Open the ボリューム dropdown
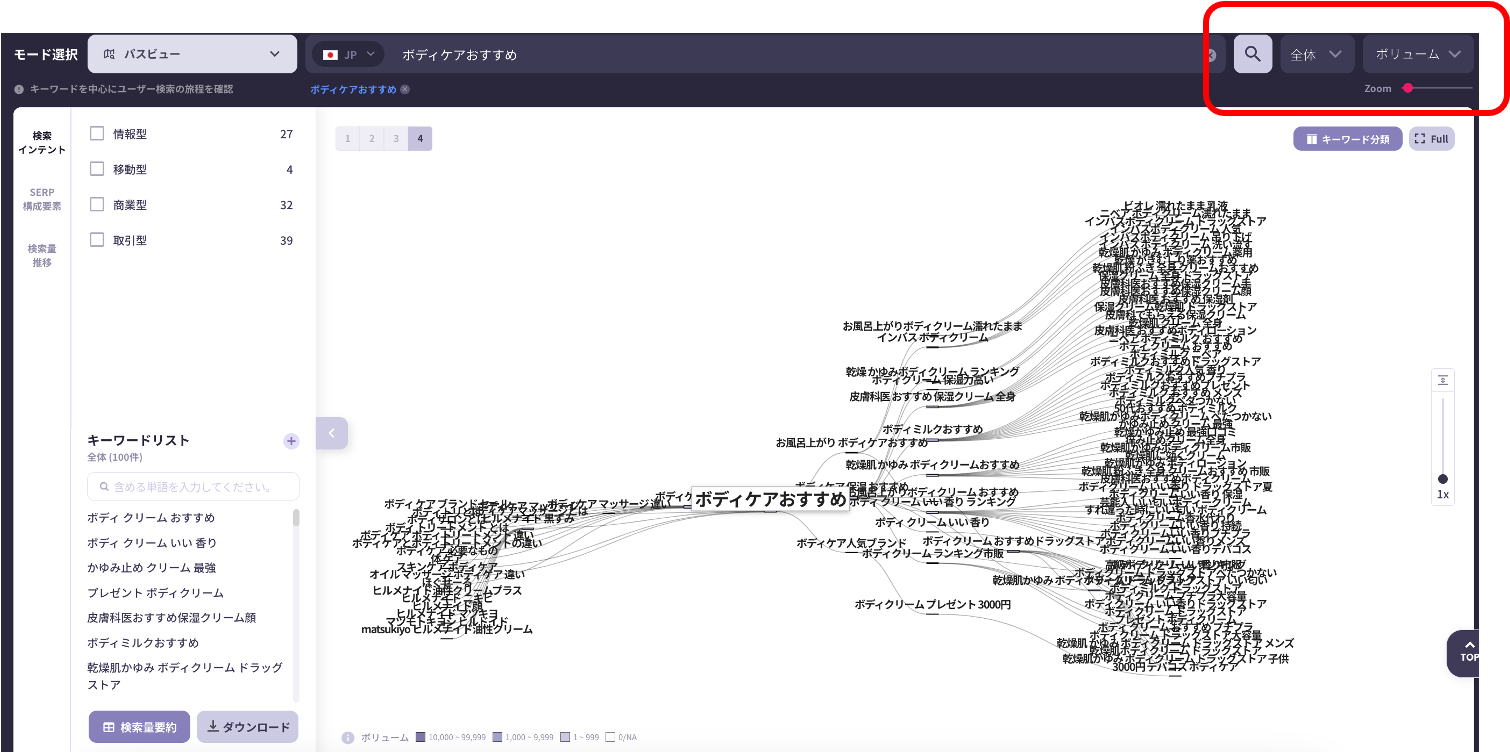The width and height of the screenshot is (1510, 752). pyautogui.click(x=1417, y=55)
